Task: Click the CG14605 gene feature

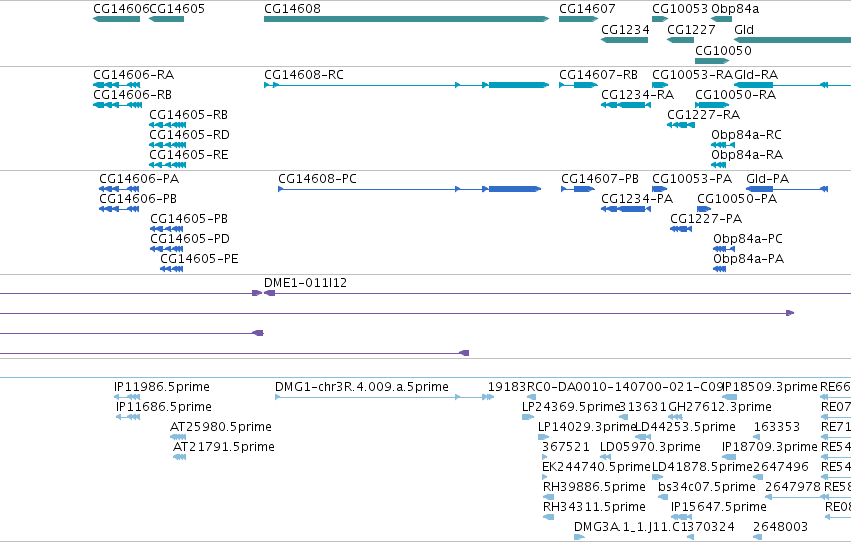Action: [x=166, y=19]
